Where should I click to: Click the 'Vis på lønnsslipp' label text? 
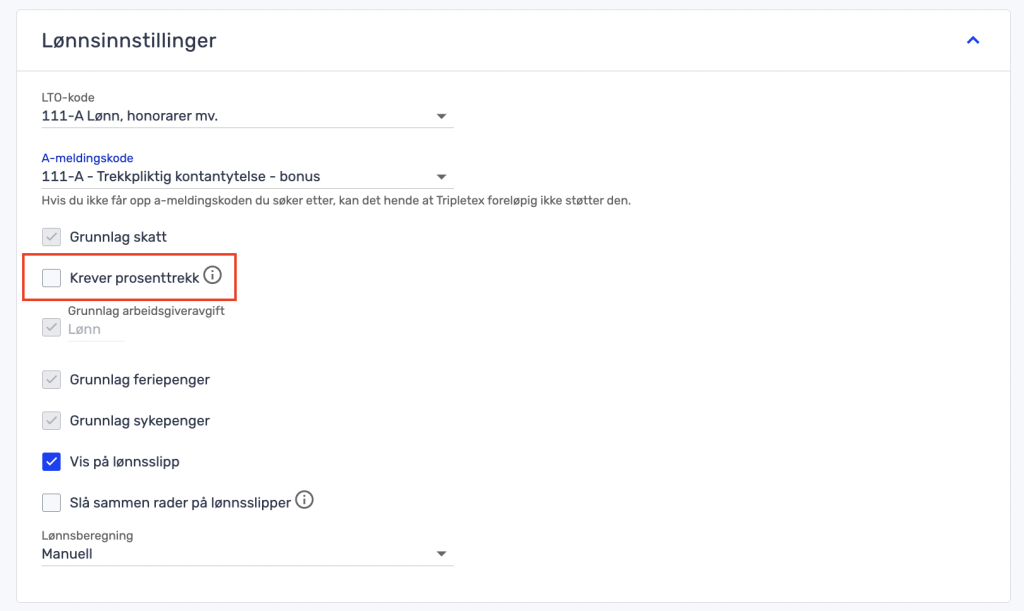(x=125, y=462)
